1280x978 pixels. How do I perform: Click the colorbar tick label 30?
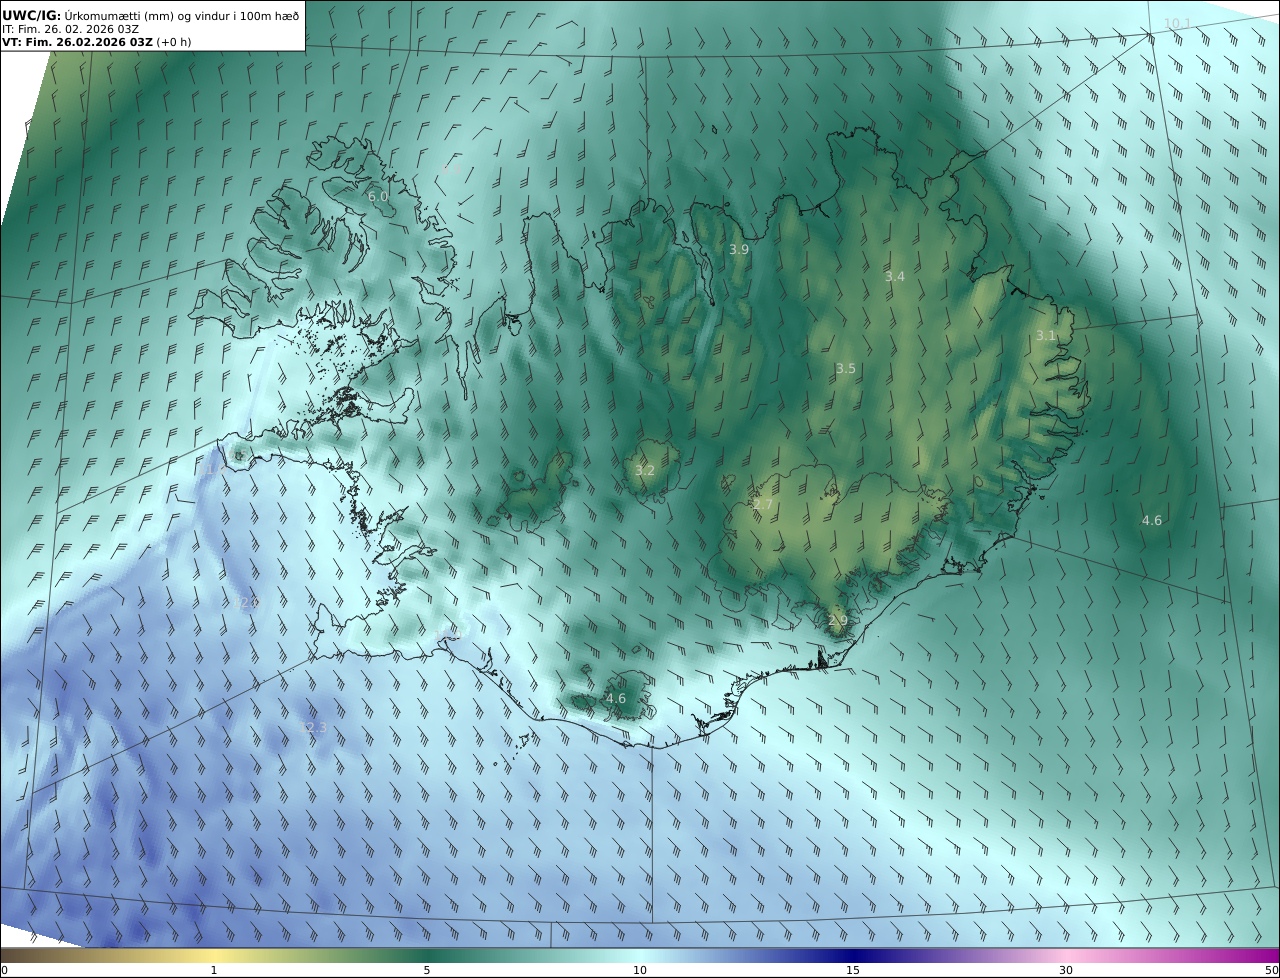[1066, 970]
